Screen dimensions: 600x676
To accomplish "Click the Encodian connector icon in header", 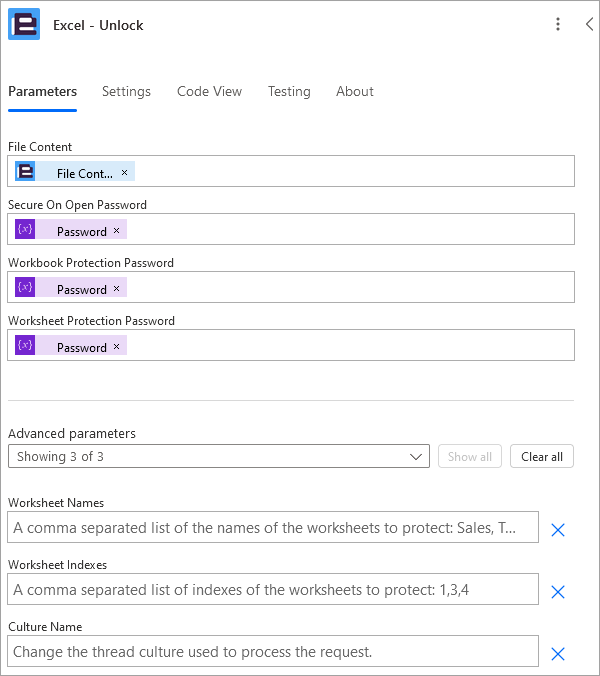I will point(24,24).
